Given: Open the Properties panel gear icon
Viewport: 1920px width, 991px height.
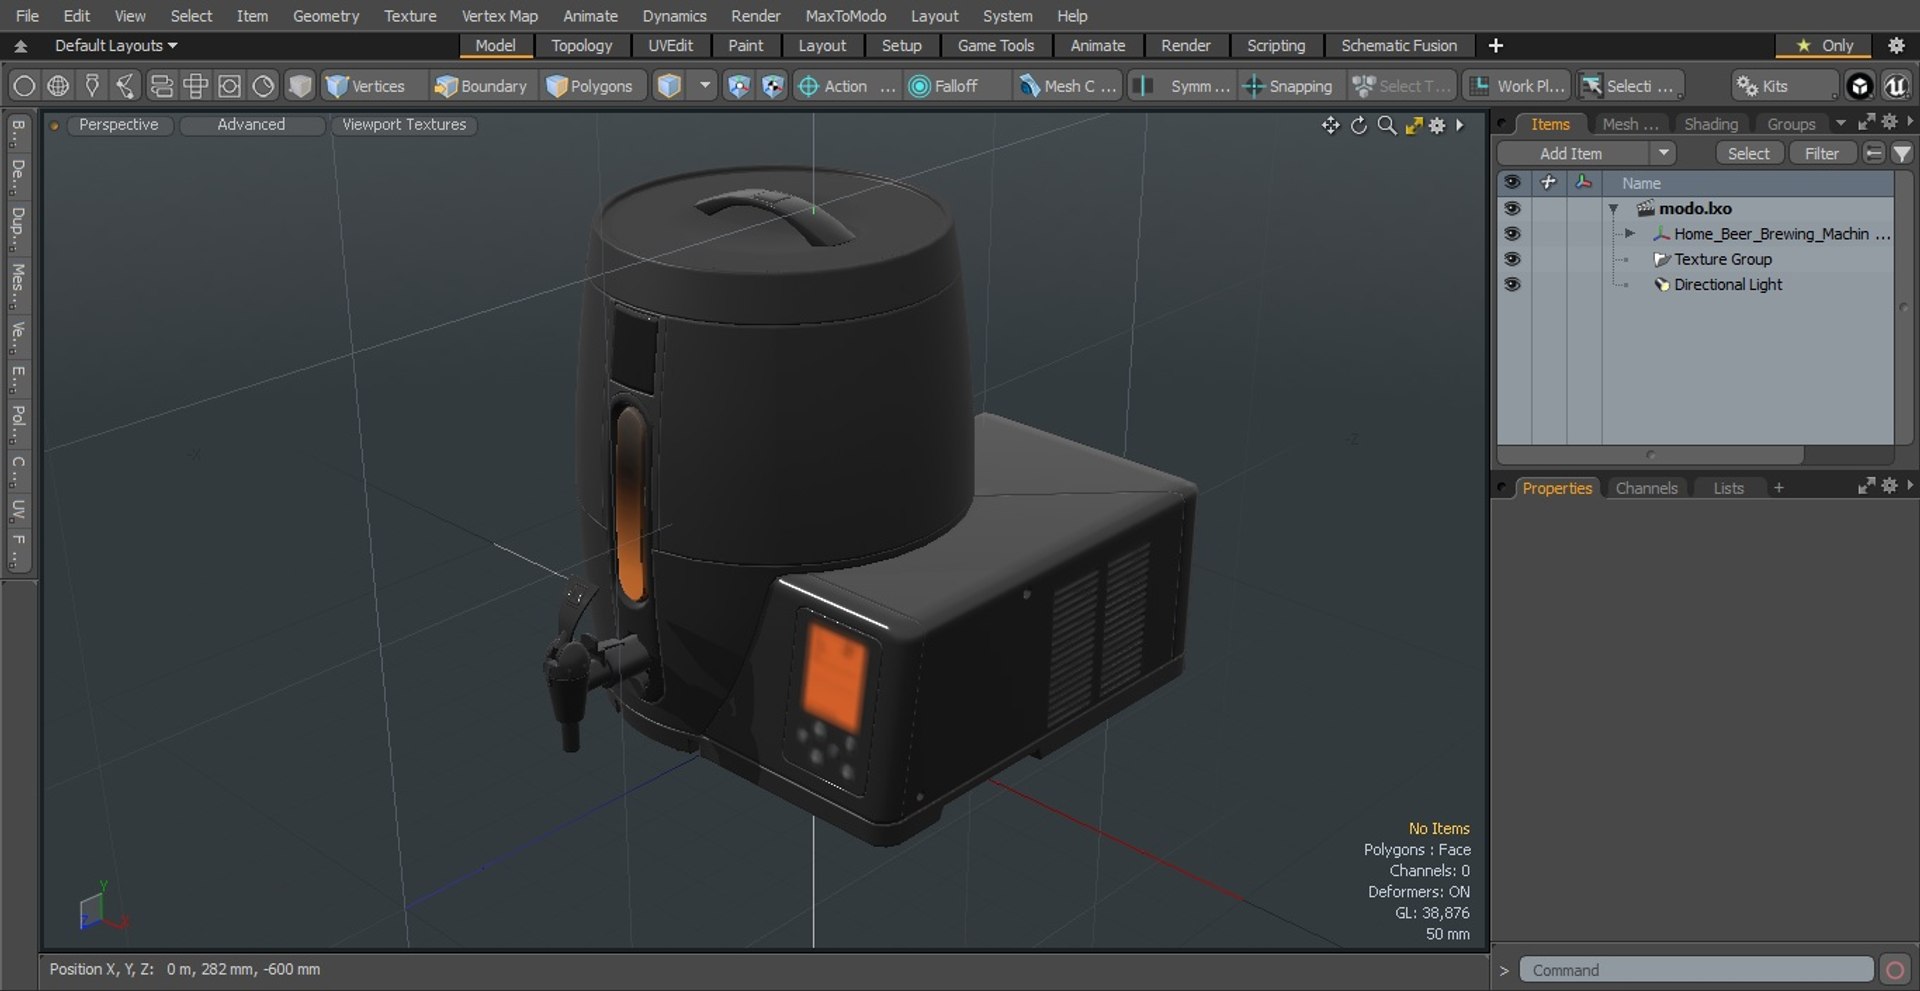Looking at the screenshot, I should (1889, 485).
